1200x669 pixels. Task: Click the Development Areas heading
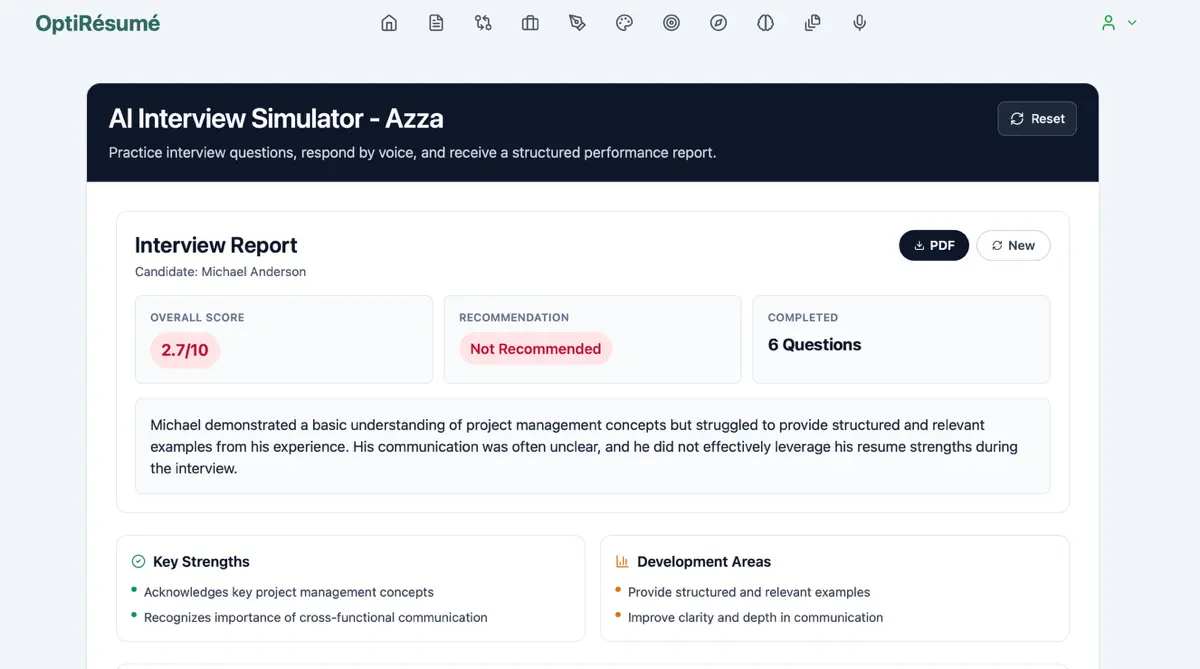pyautogui.click(x=703, y=562)
